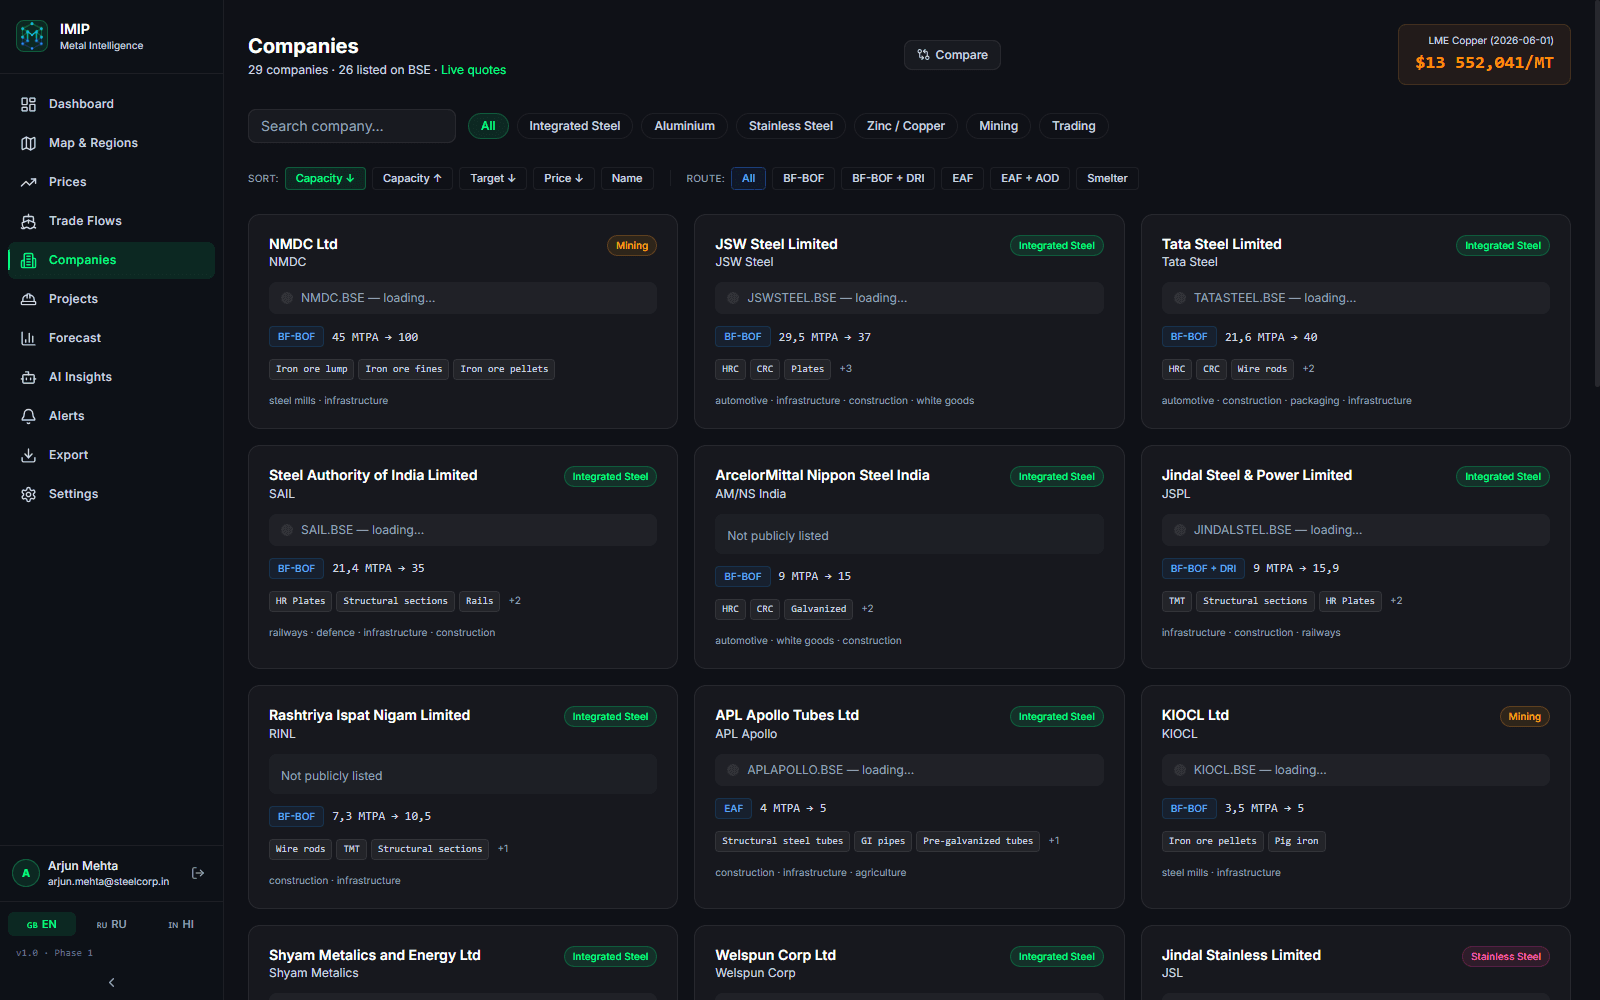
Task: Click the Compare button icon
Action: tap(924, 55)
